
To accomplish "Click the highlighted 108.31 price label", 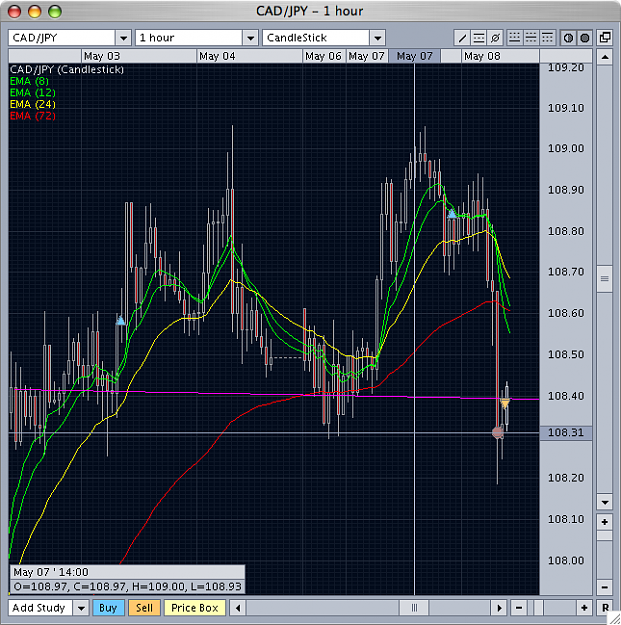I will (x=566, y=432).
